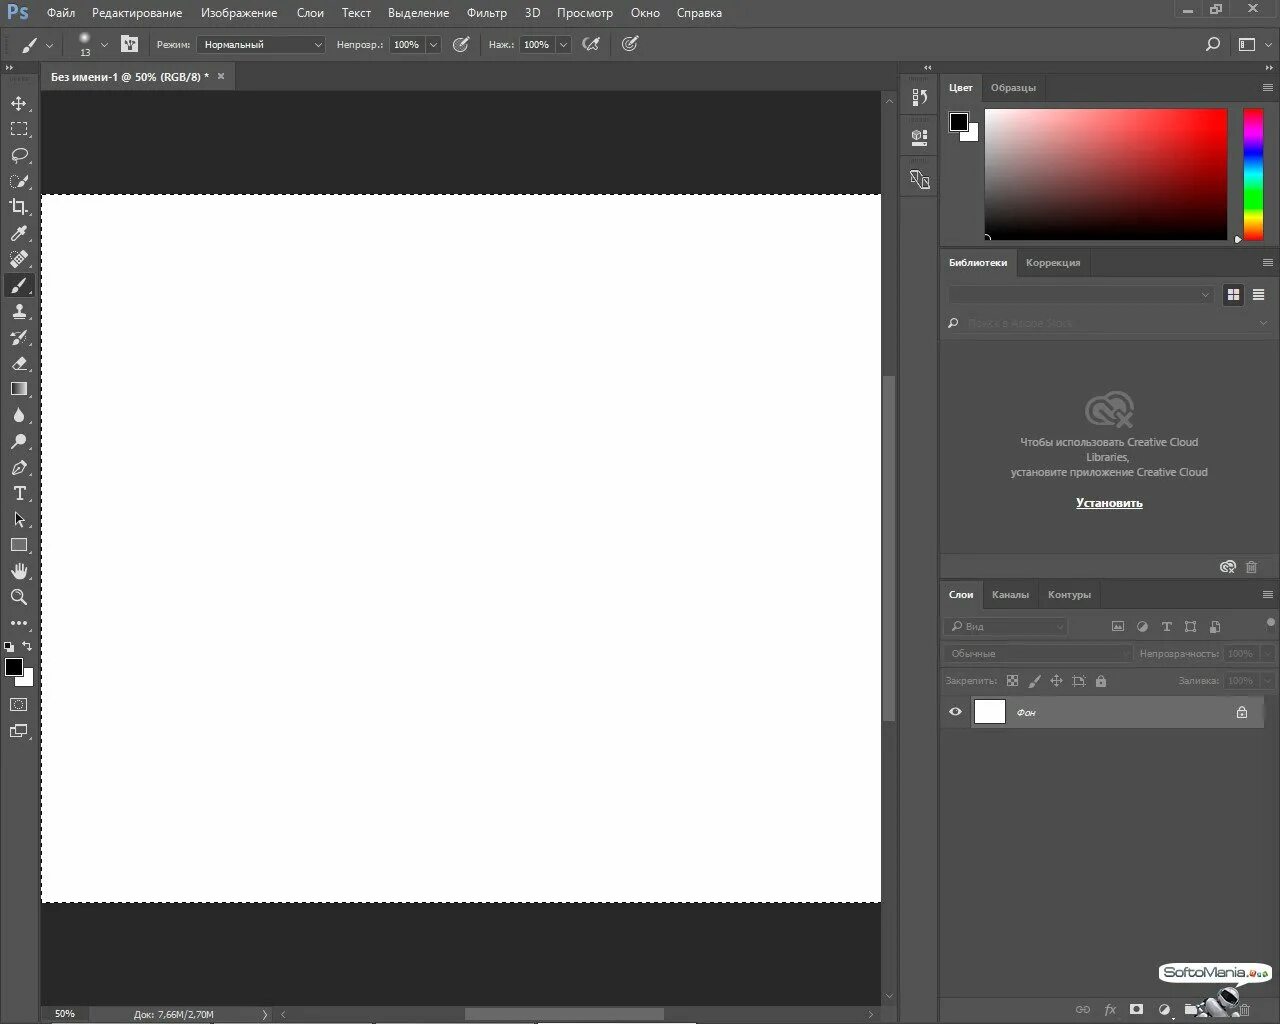
Task: Open the tool preset picker arrow
Action: point(50,45)
